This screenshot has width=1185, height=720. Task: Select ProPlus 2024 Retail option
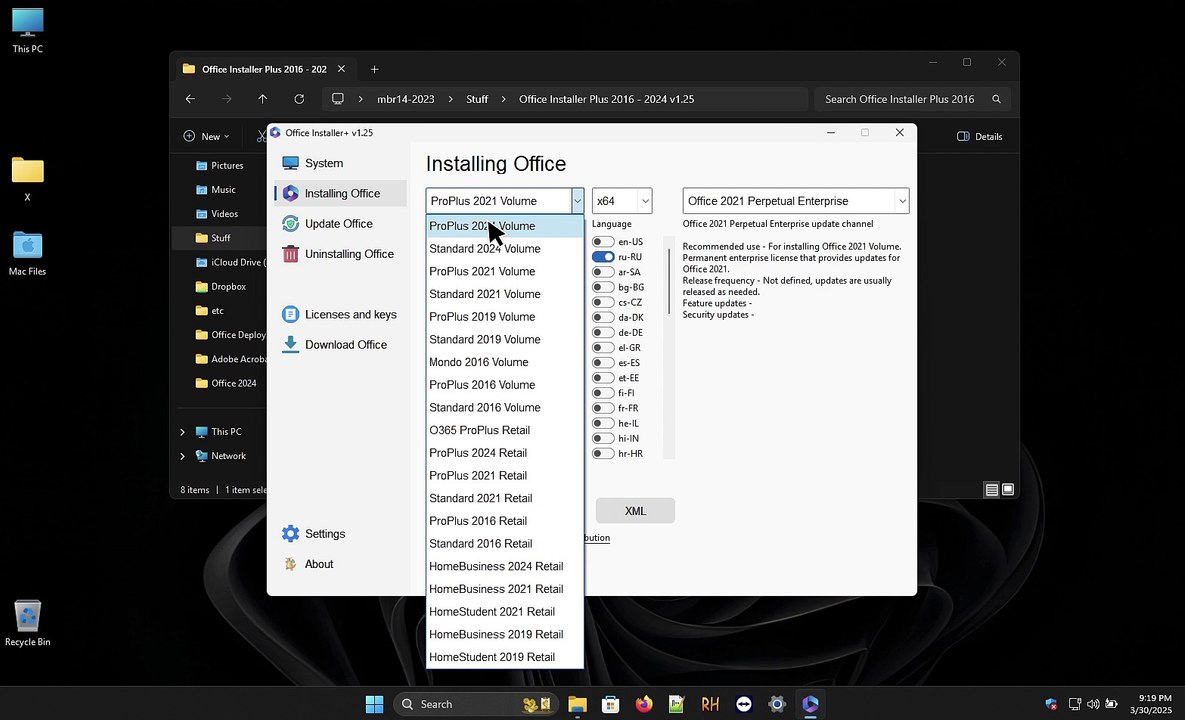click(505, 453)
